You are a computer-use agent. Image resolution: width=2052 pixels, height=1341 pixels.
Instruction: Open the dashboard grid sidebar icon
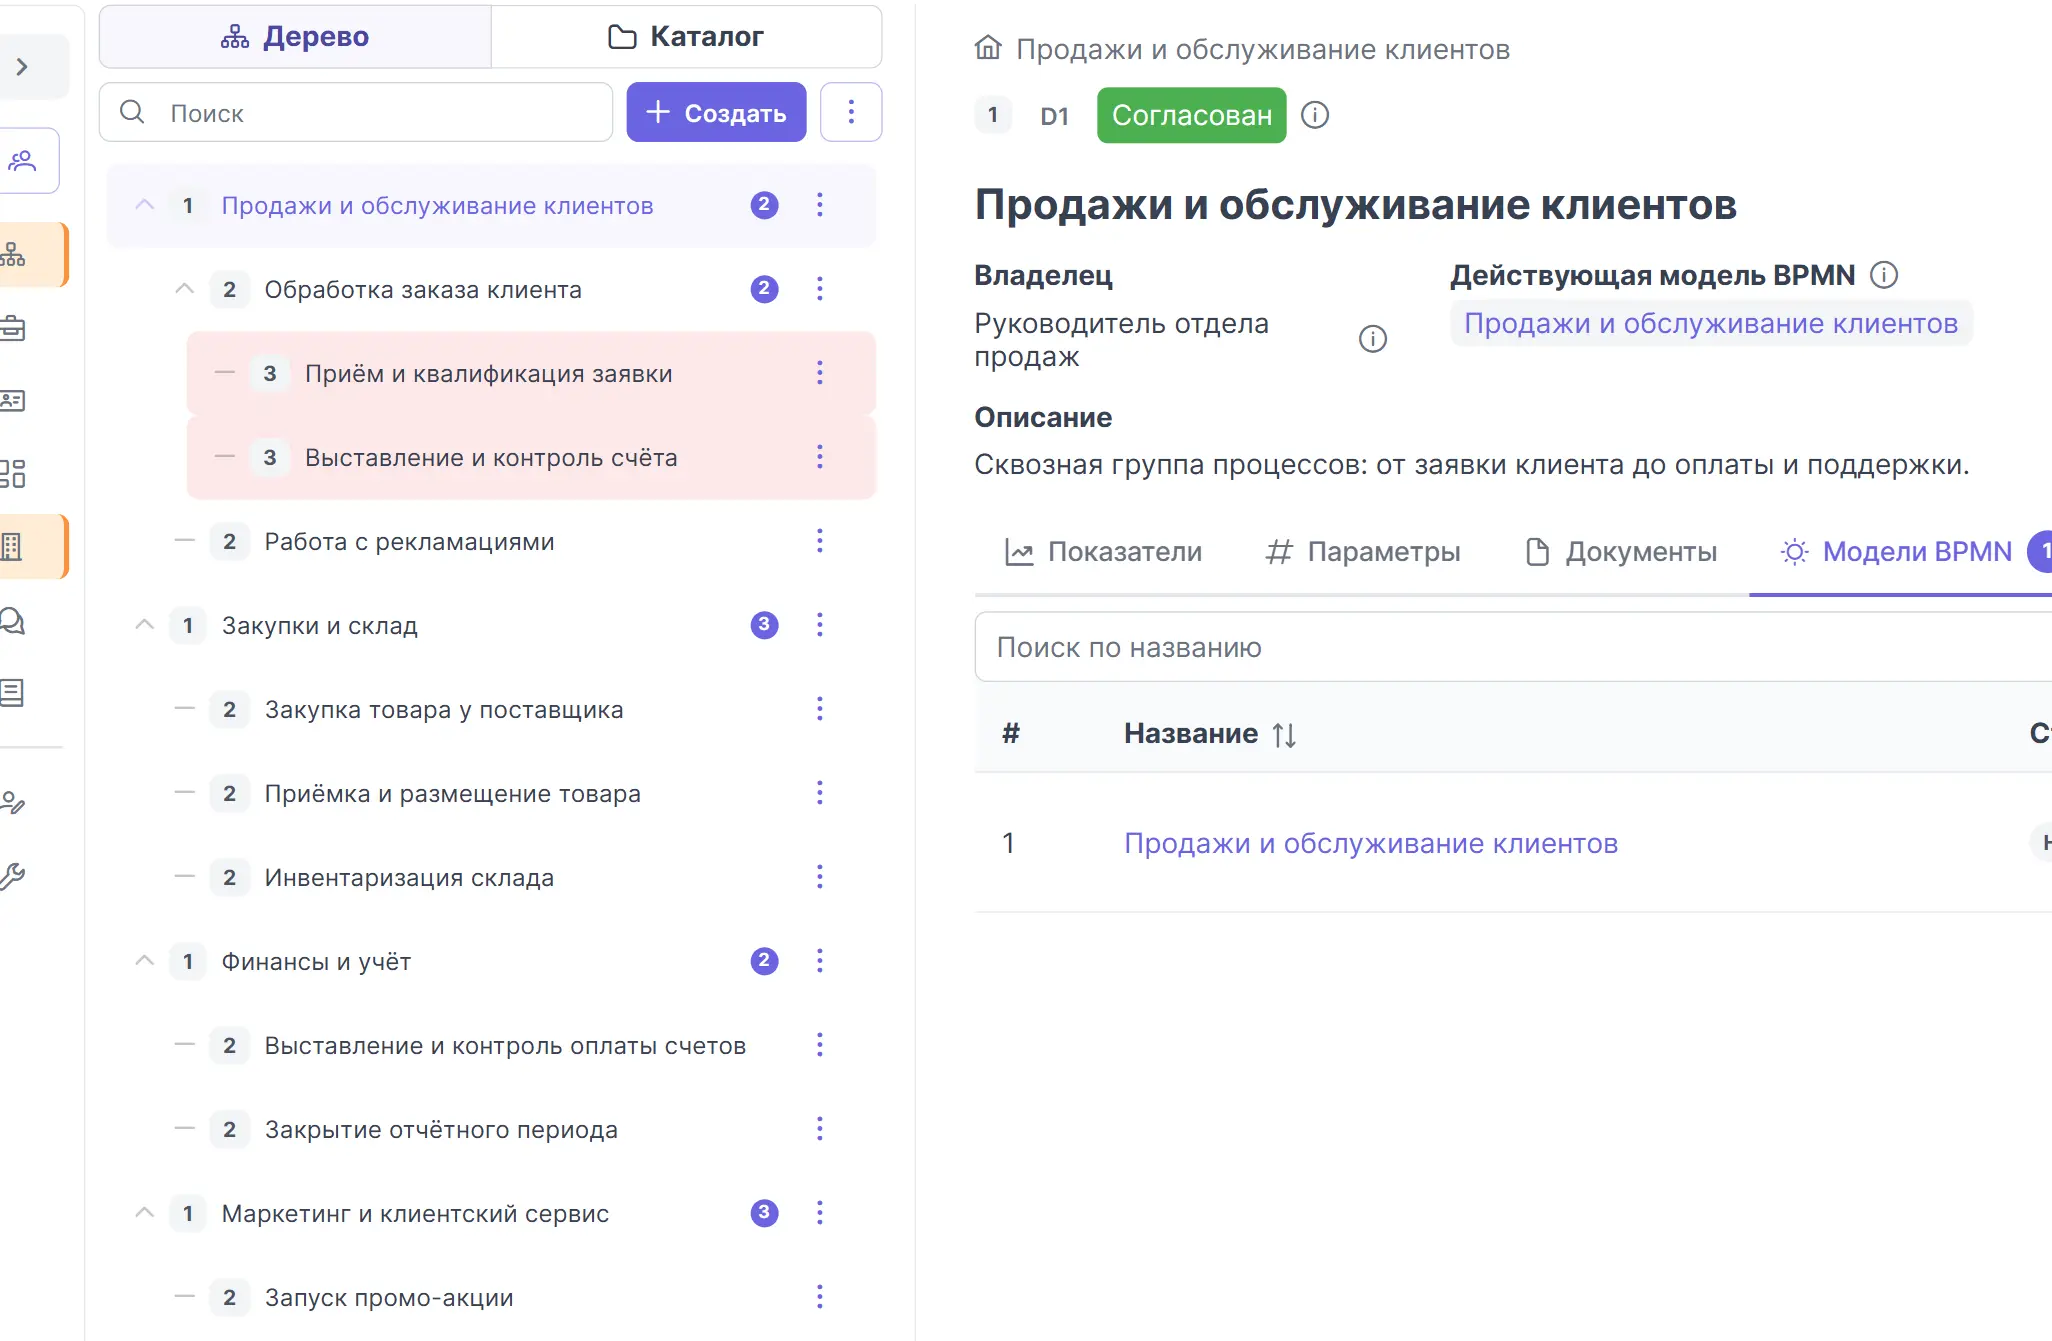point(13,474)
